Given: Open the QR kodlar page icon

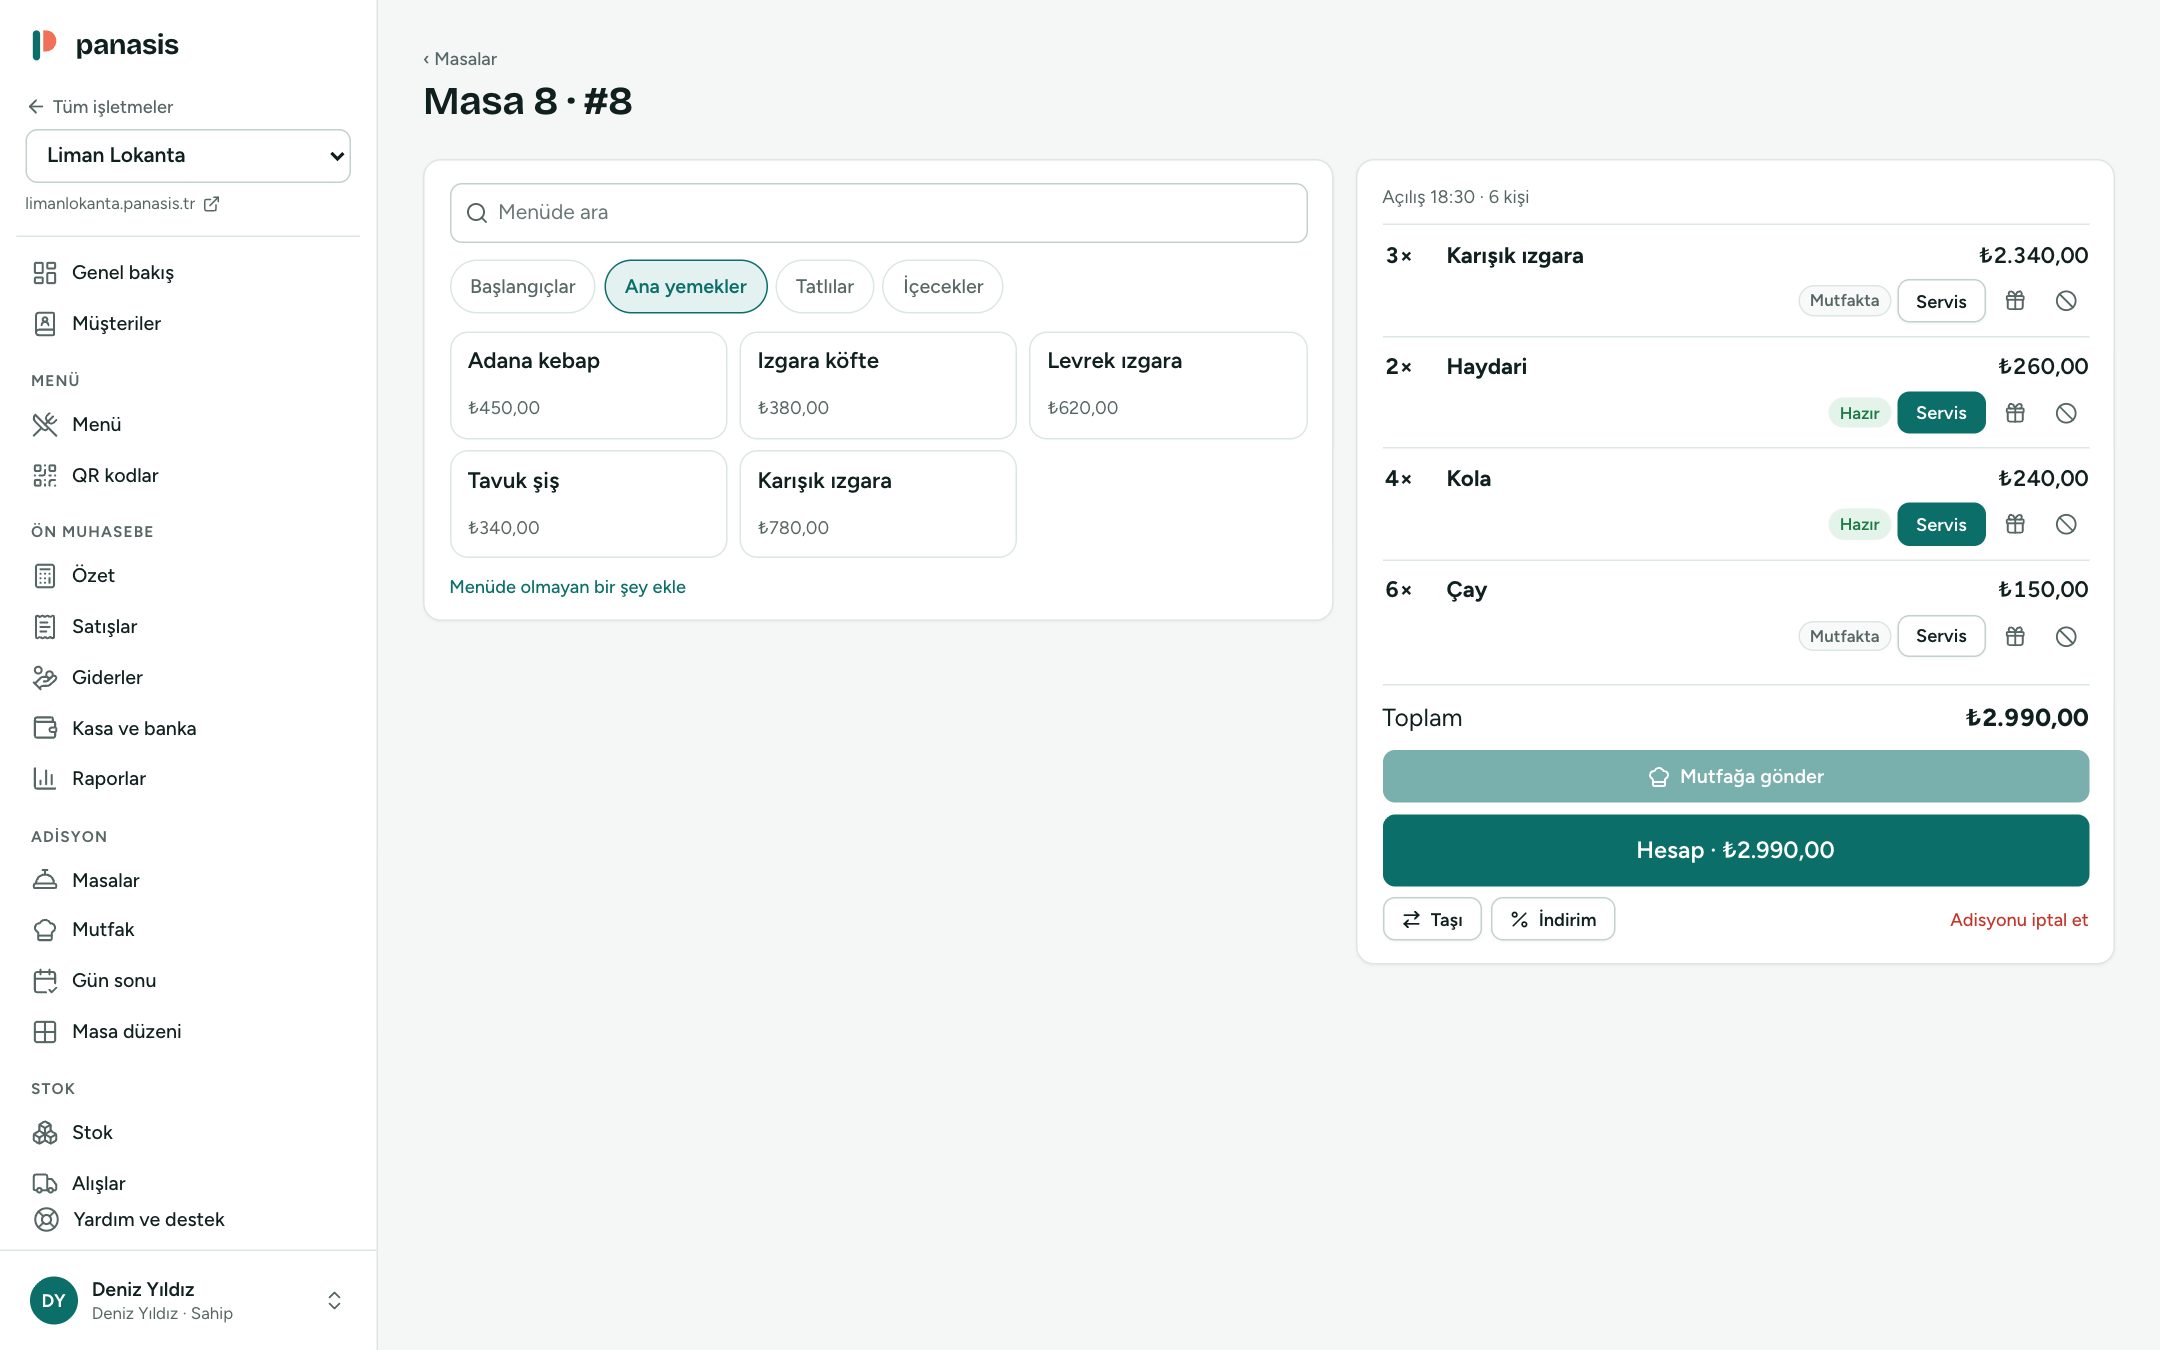Looking at the screenshot, I should pyautogui.click(x=45, y=475).
